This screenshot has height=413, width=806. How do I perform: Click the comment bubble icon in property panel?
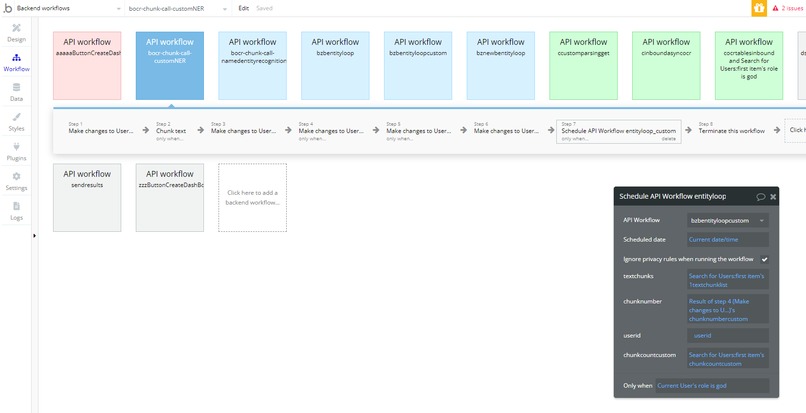click(x=761, y=196)
